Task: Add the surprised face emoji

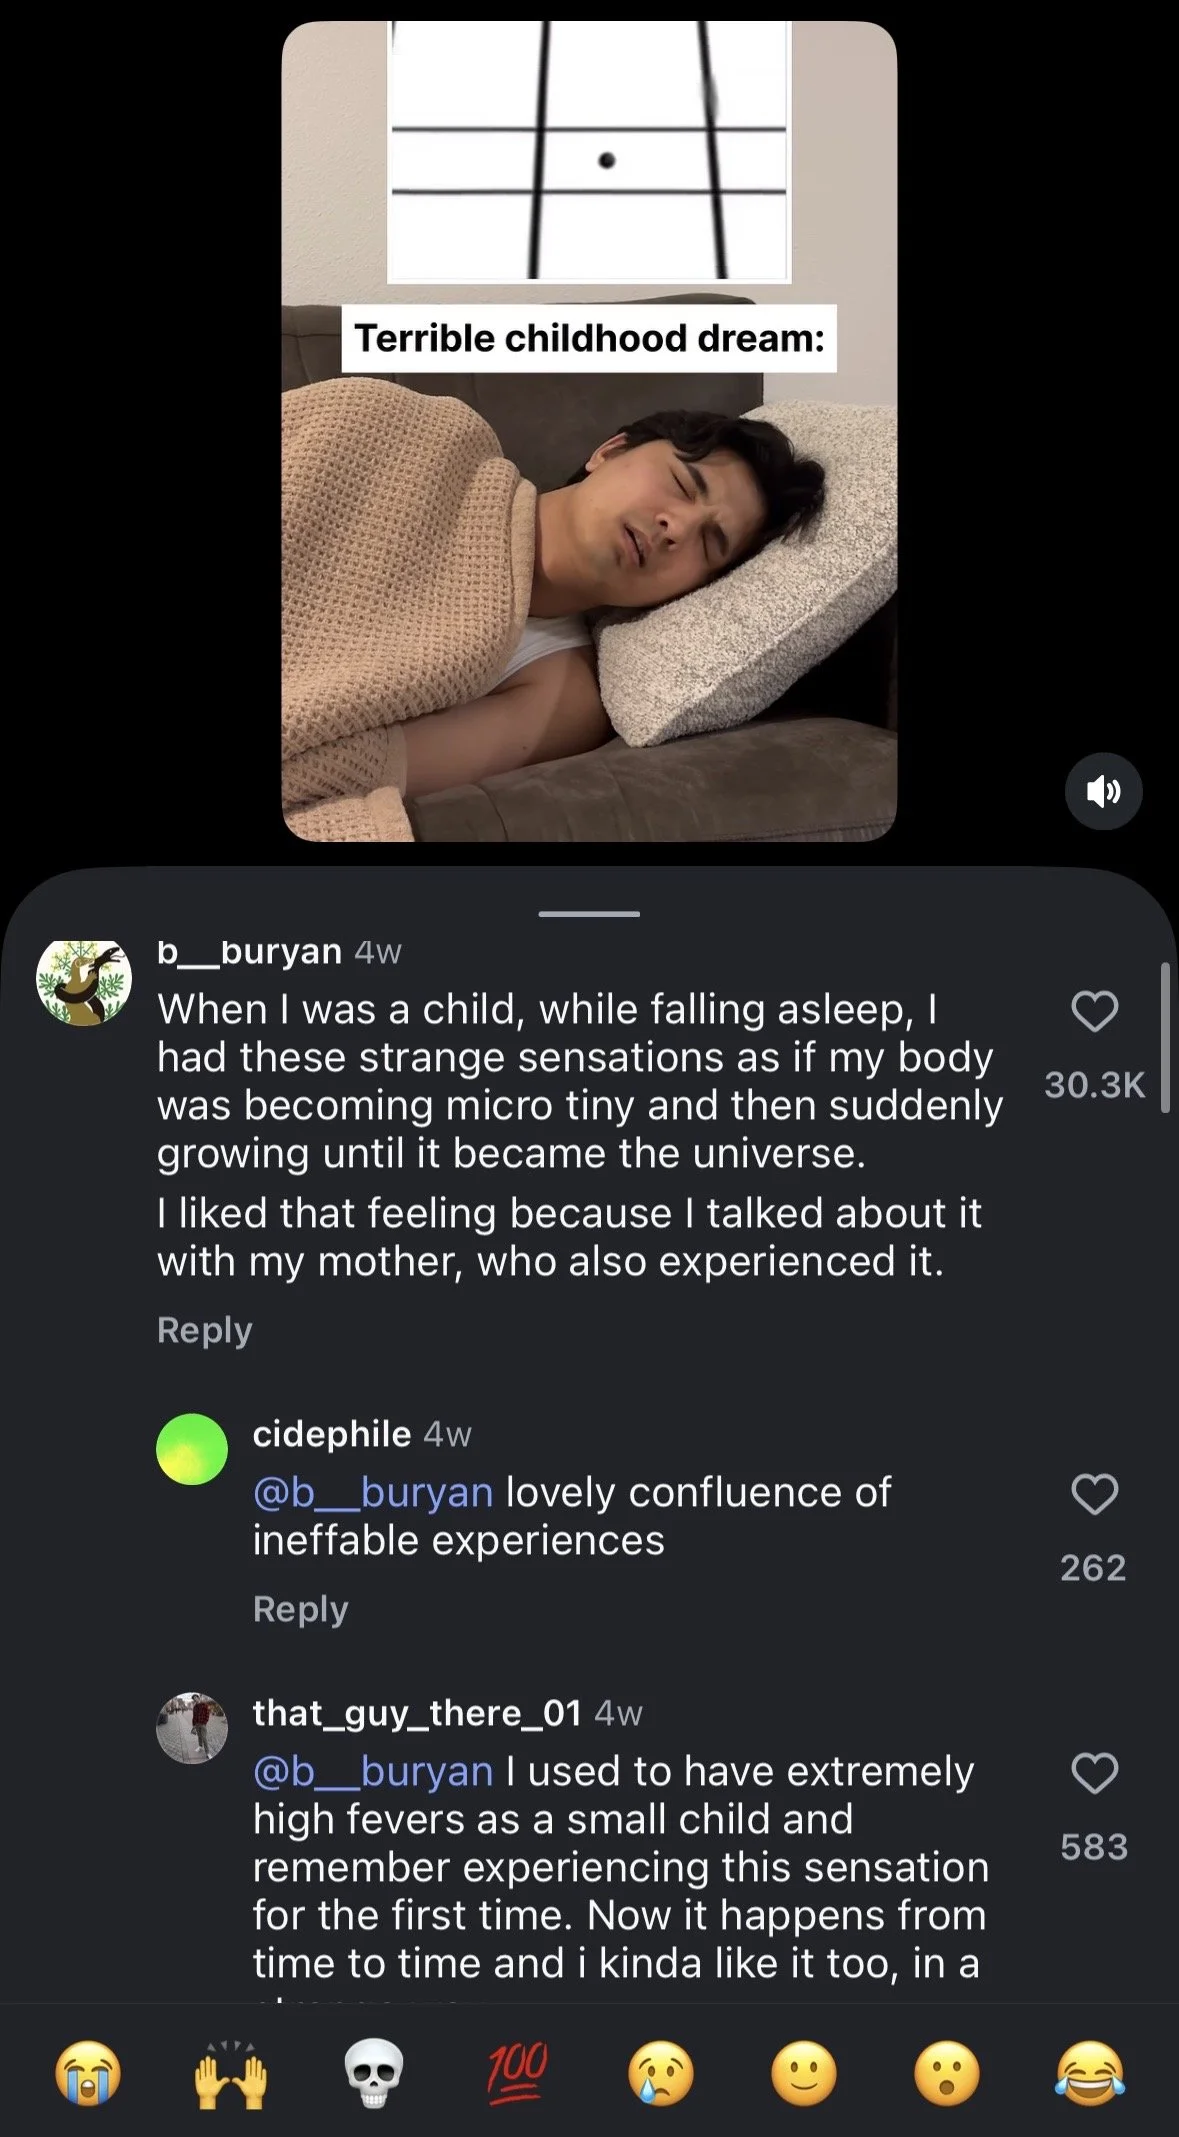Action: point(947,2073)
